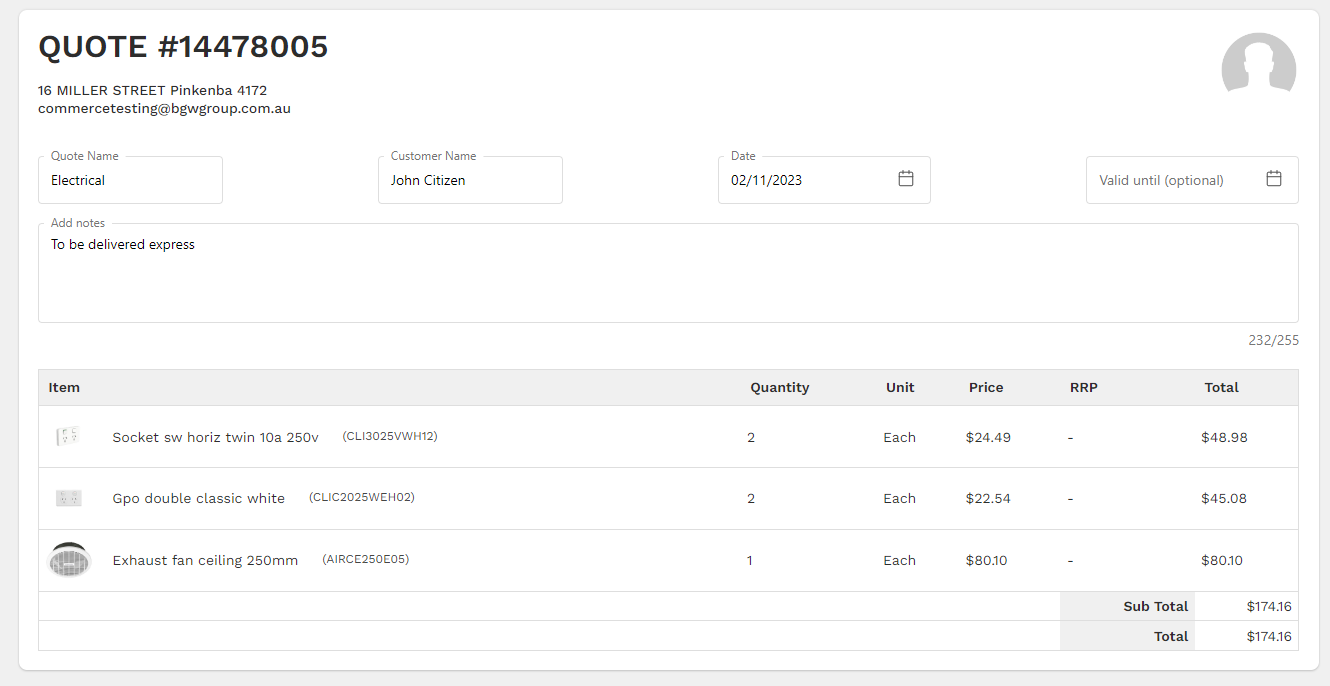1330x686 pixels.
Task: Click the commercetesting email address
Action: pos(164,108)
